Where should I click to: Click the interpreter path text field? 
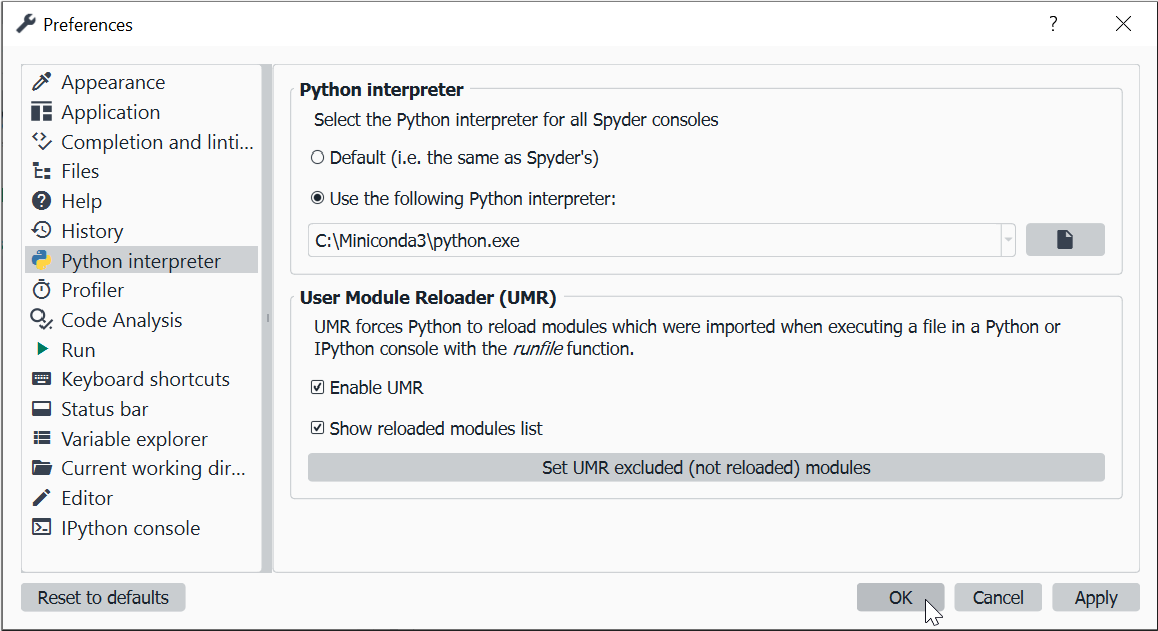coord(654,240)
